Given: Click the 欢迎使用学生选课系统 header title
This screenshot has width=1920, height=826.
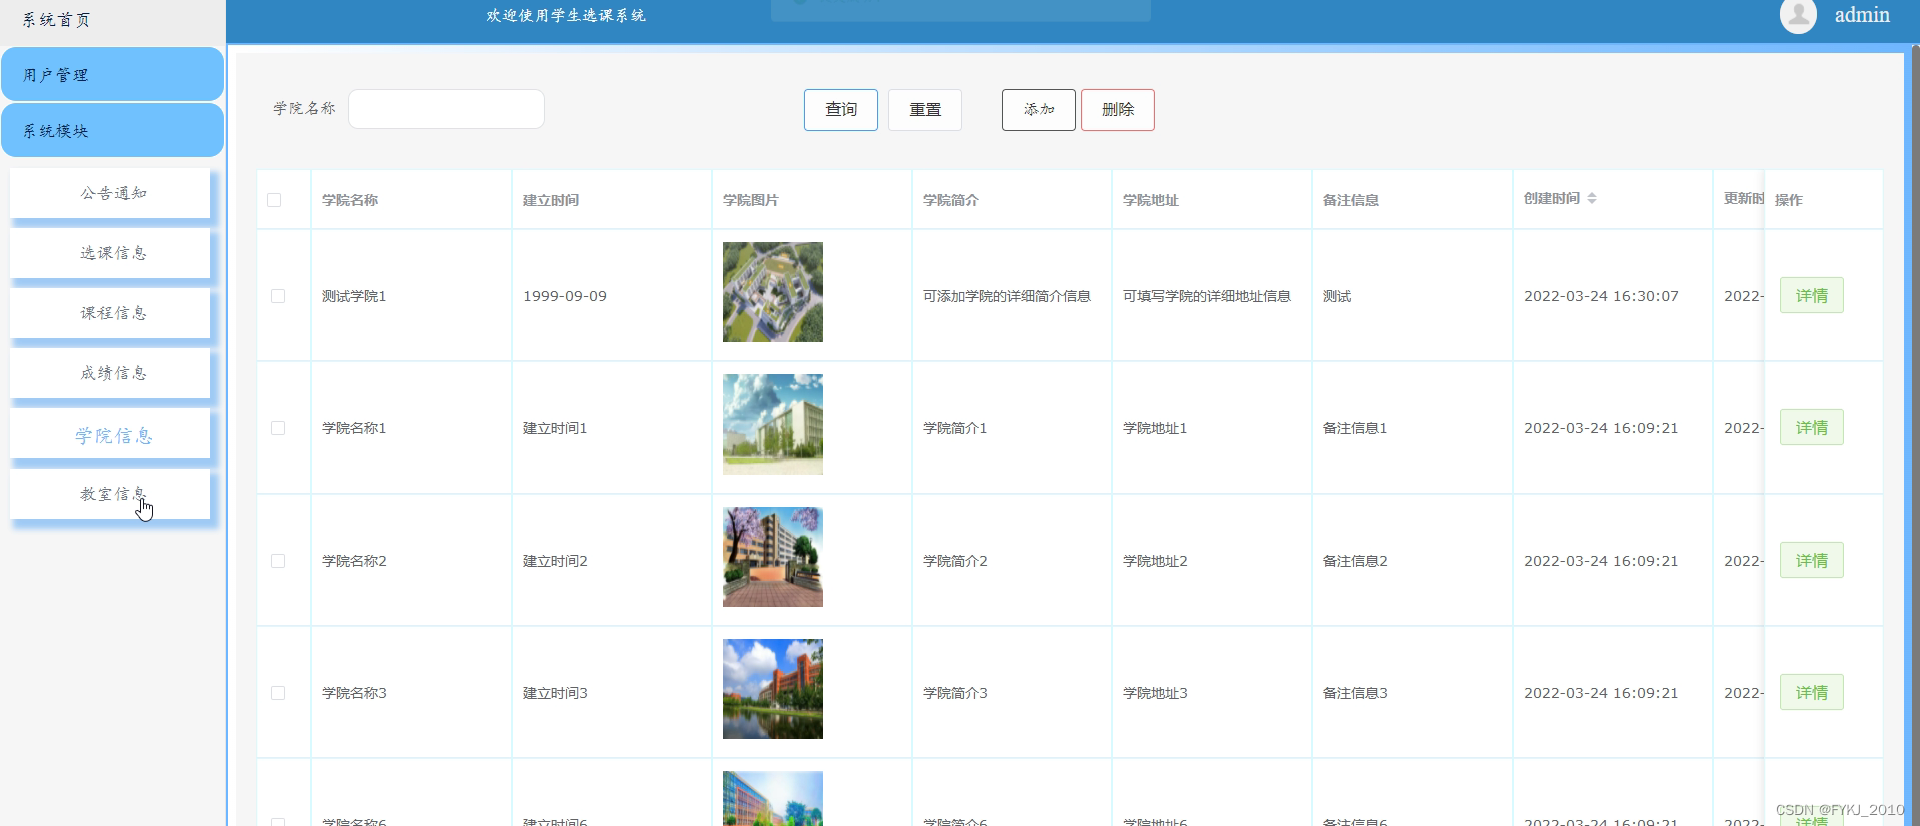Looking at the screenshot, I should 566,16.
